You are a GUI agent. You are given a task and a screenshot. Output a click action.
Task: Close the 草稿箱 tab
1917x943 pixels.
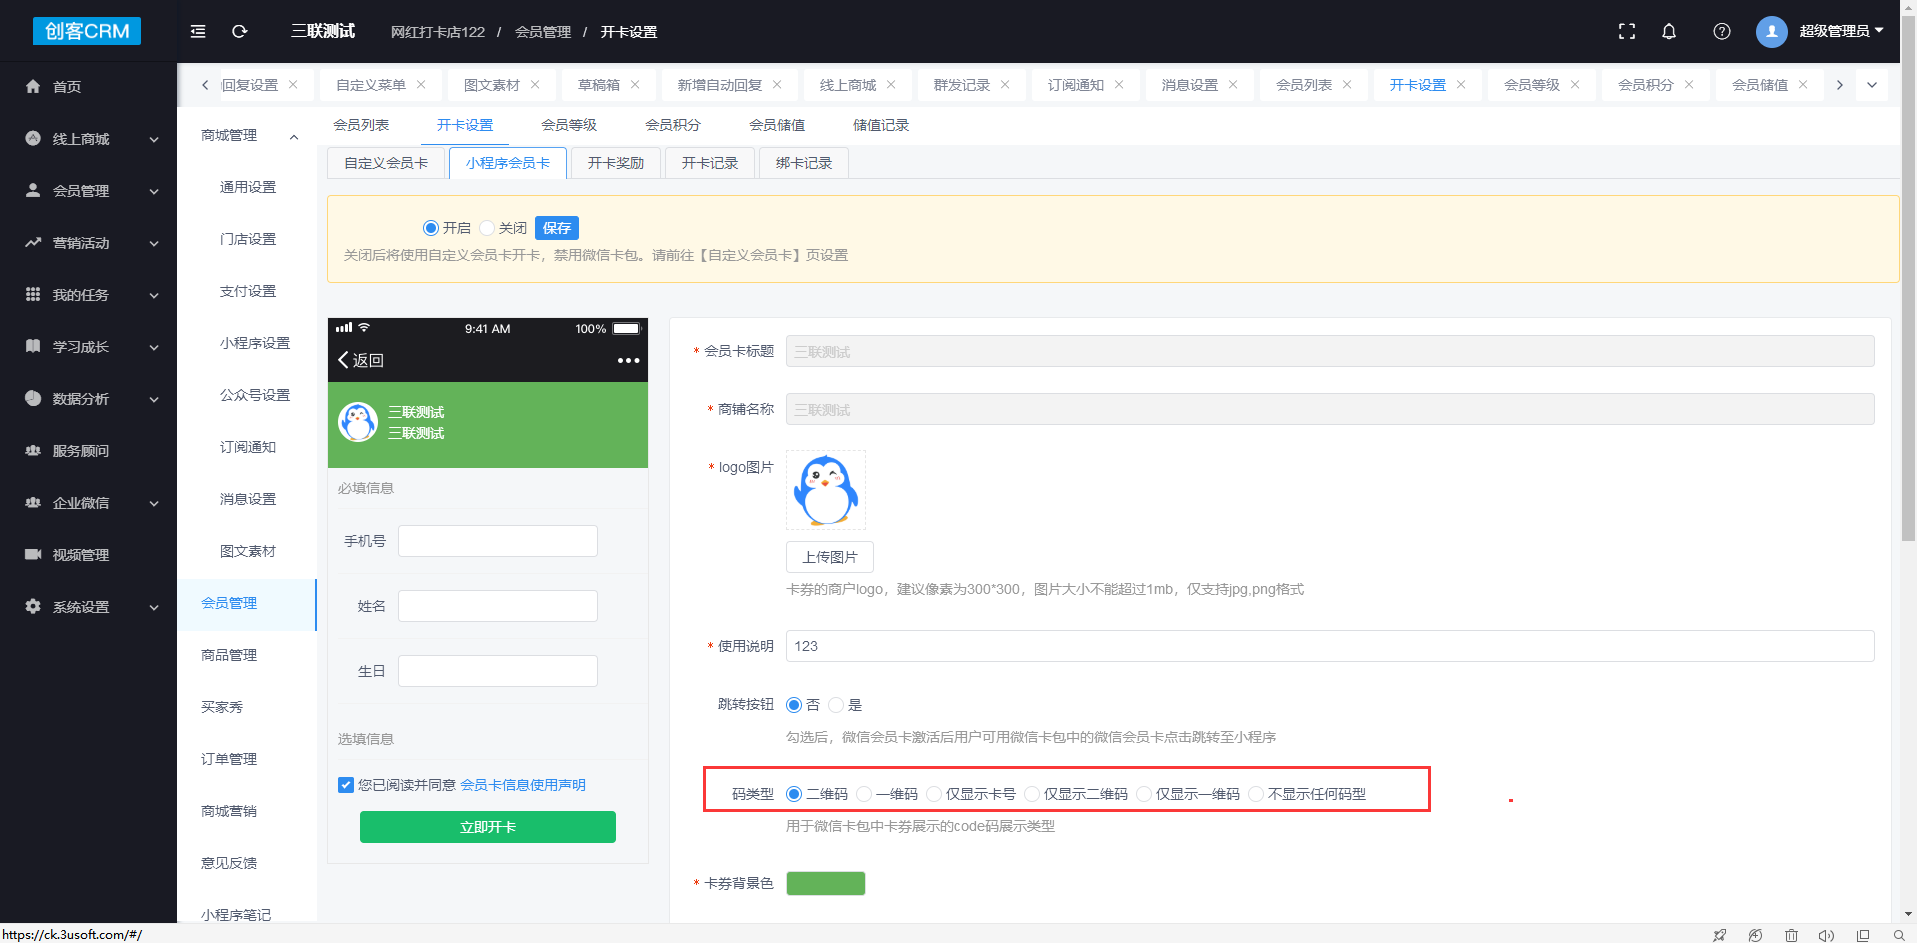635,85
